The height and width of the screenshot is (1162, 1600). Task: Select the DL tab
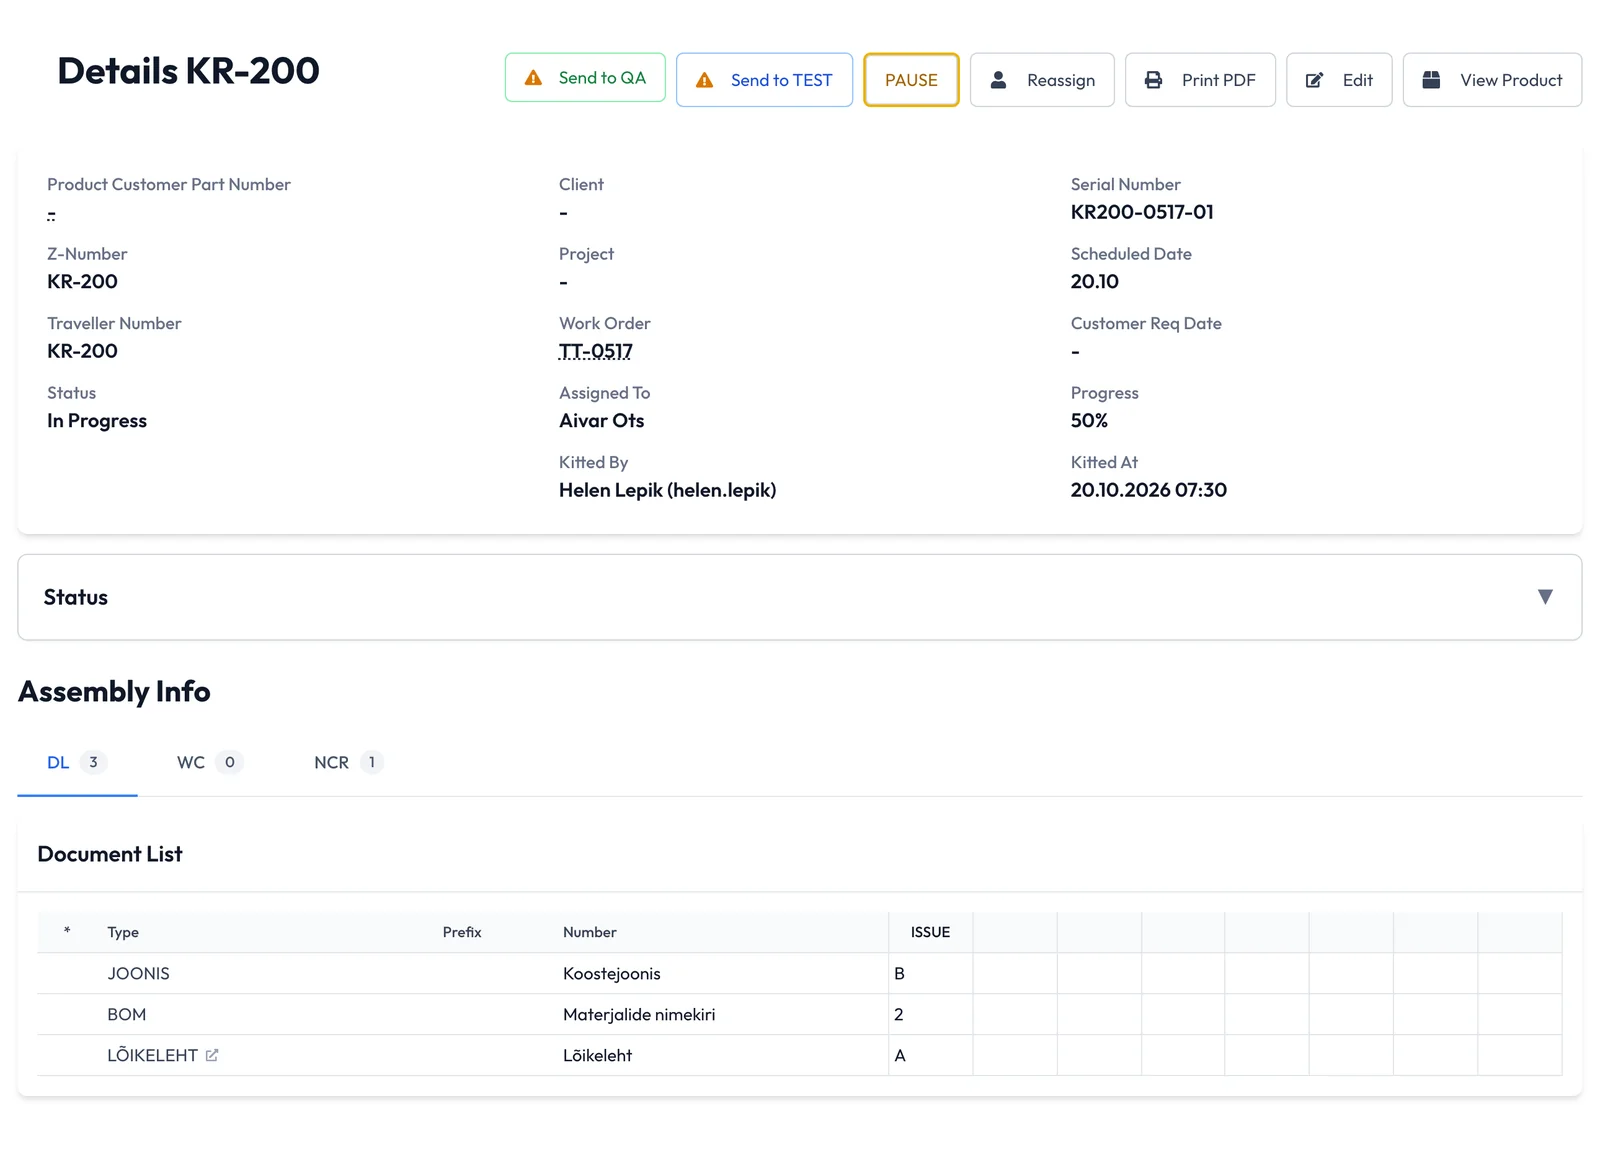[77, 762]
